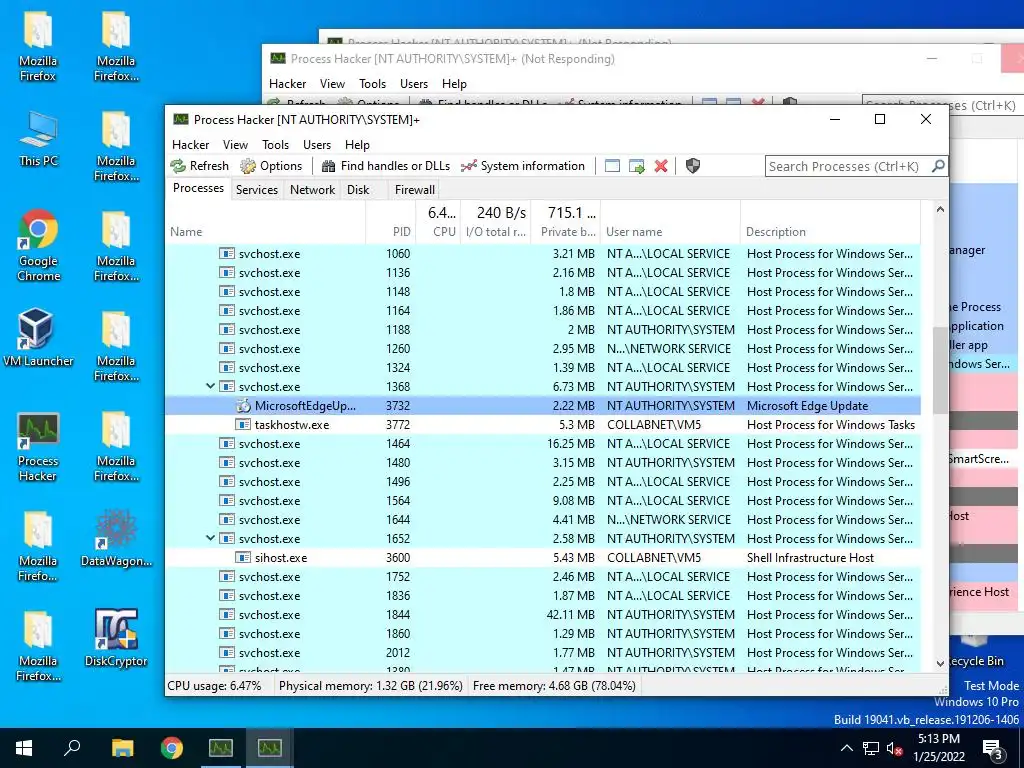Image resolution: width=1024 pixels, height=768 pixels.
Task: Open the Hacker menu in front window
Action: click(190, 145)
